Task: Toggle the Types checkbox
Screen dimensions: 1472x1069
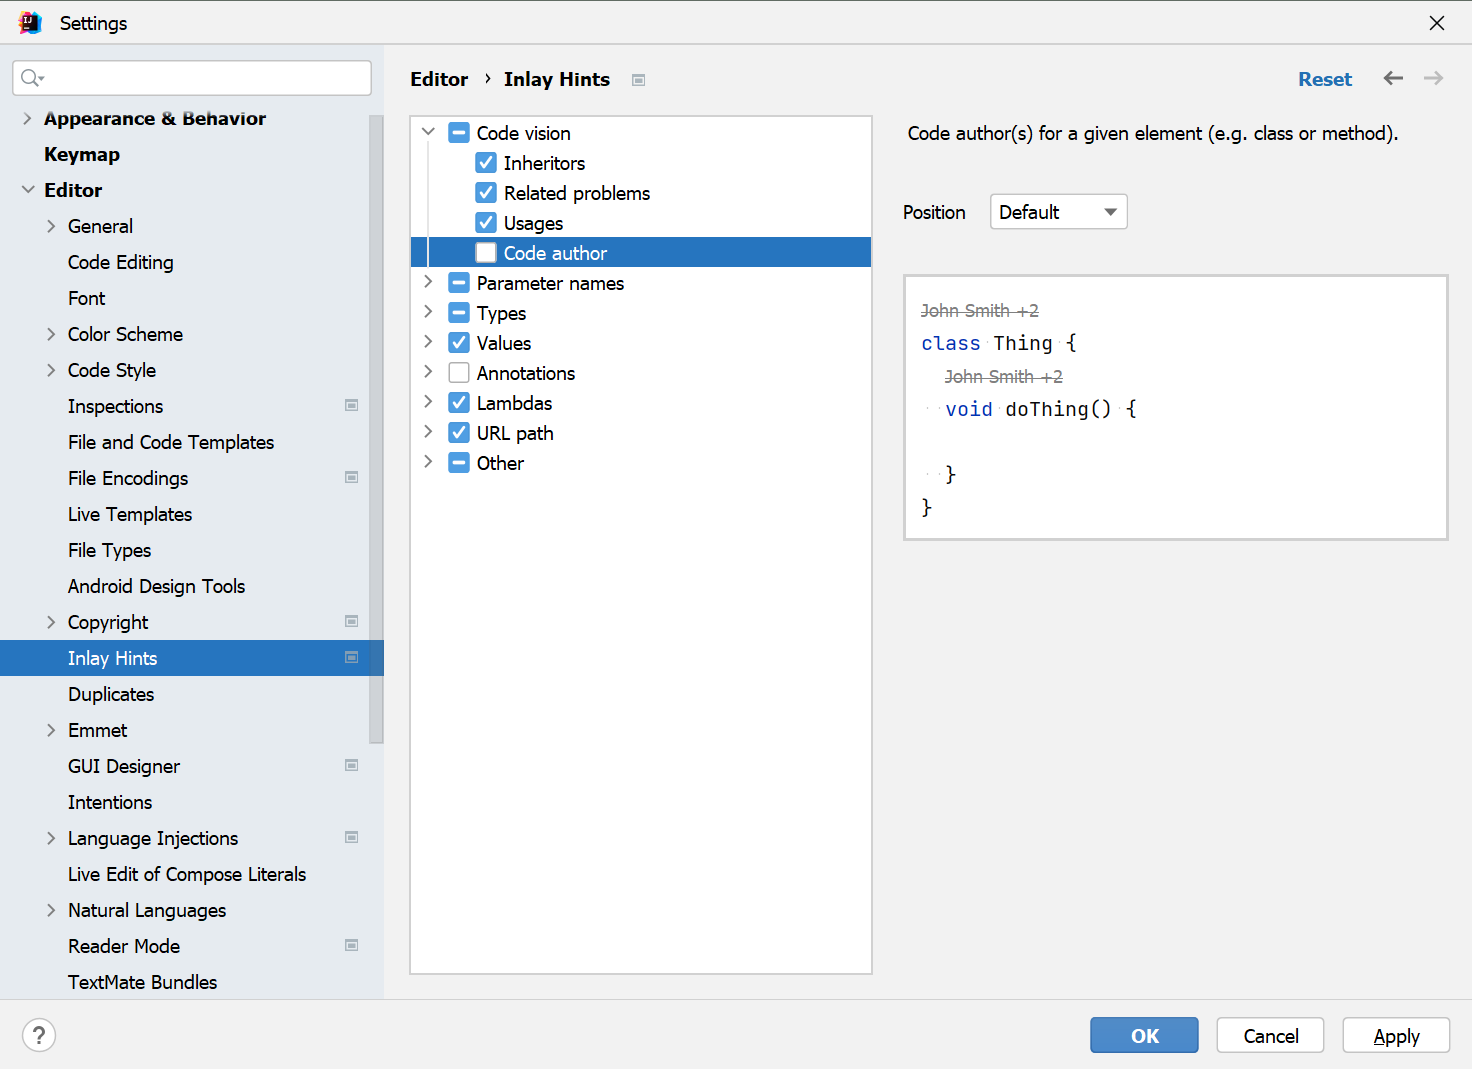Action: pos(459,312)
